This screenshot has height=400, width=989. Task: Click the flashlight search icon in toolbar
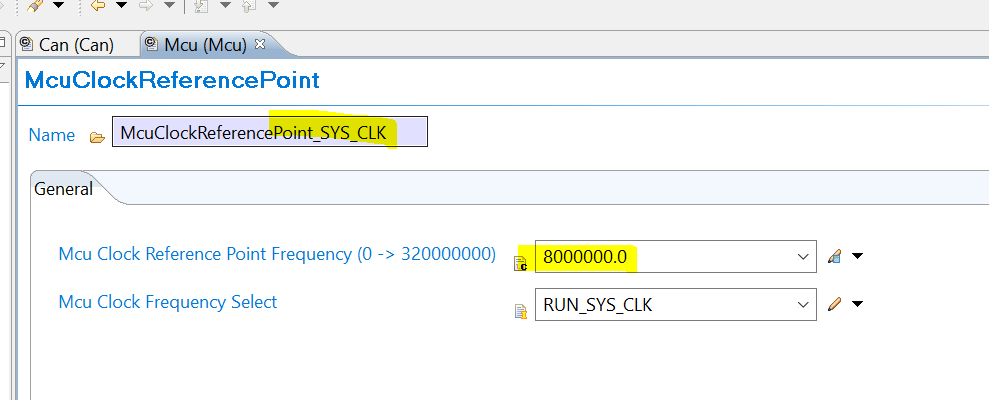[x=33, y=6]
